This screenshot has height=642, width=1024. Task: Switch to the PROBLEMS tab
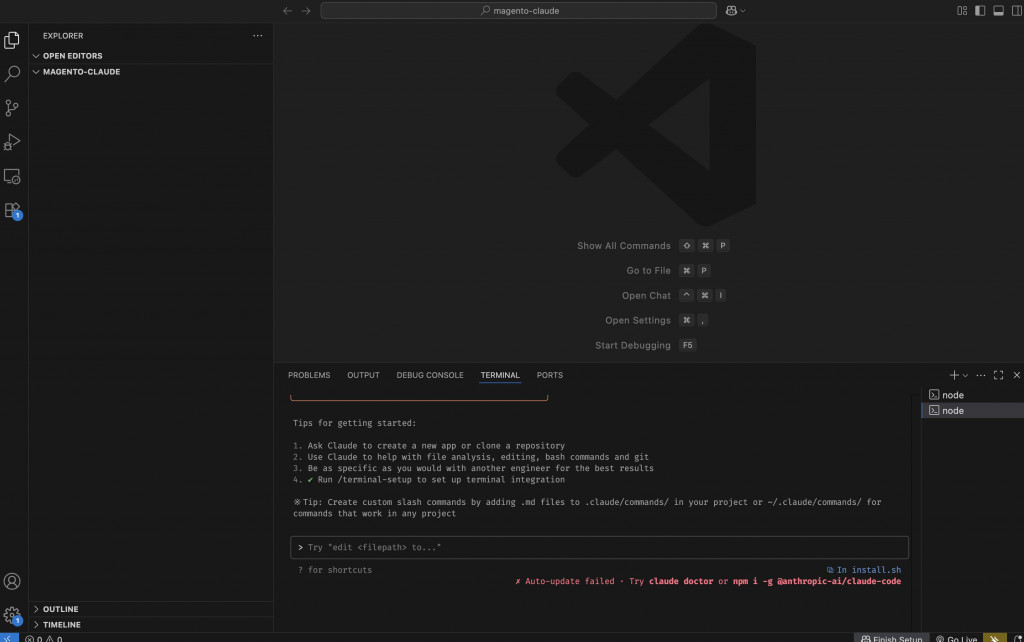tap(309, 375)
